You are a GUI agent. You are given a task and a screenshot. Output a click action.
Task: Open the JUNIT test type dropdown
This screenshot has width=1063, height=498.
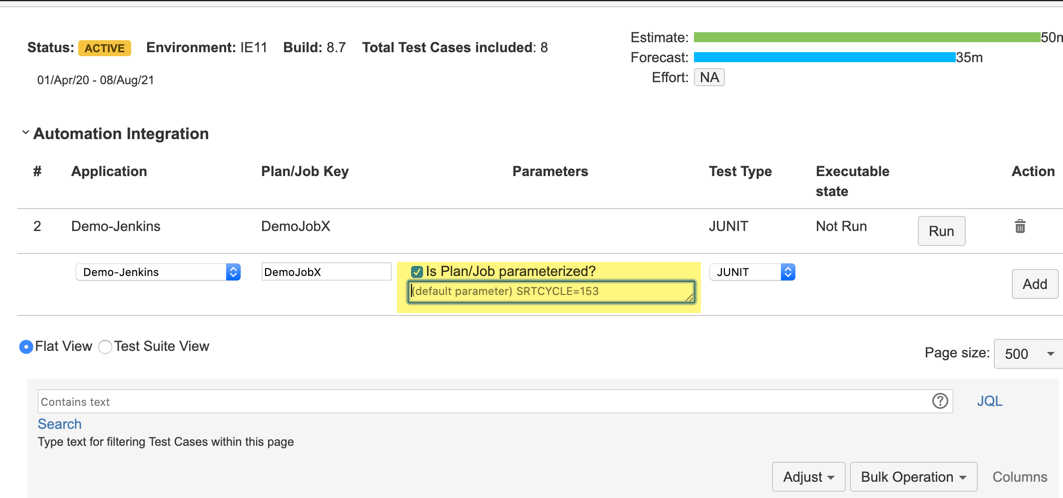coord(752,272)
